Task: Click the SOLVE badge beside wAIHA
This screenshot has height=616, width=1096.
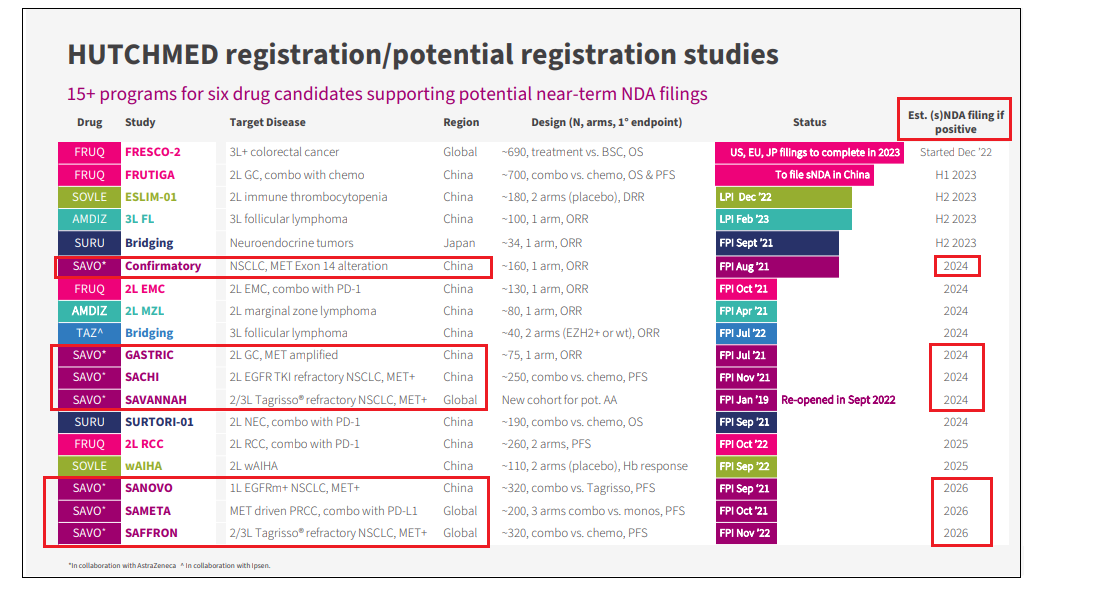Action: click(x=88, y=466)
